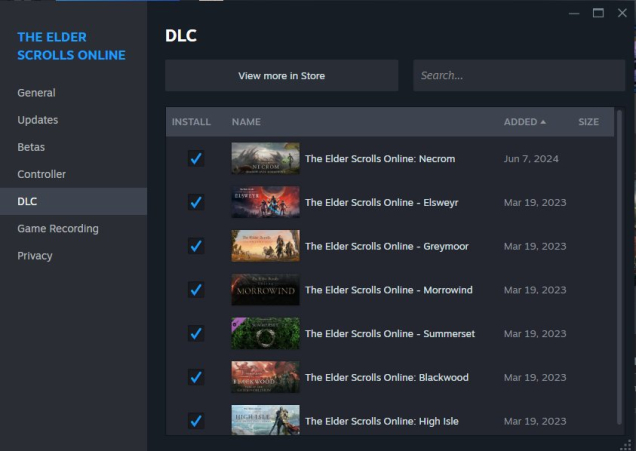Select the DLC sidebar item
This screenshot has height=451, width=636.
pos(73,202)
